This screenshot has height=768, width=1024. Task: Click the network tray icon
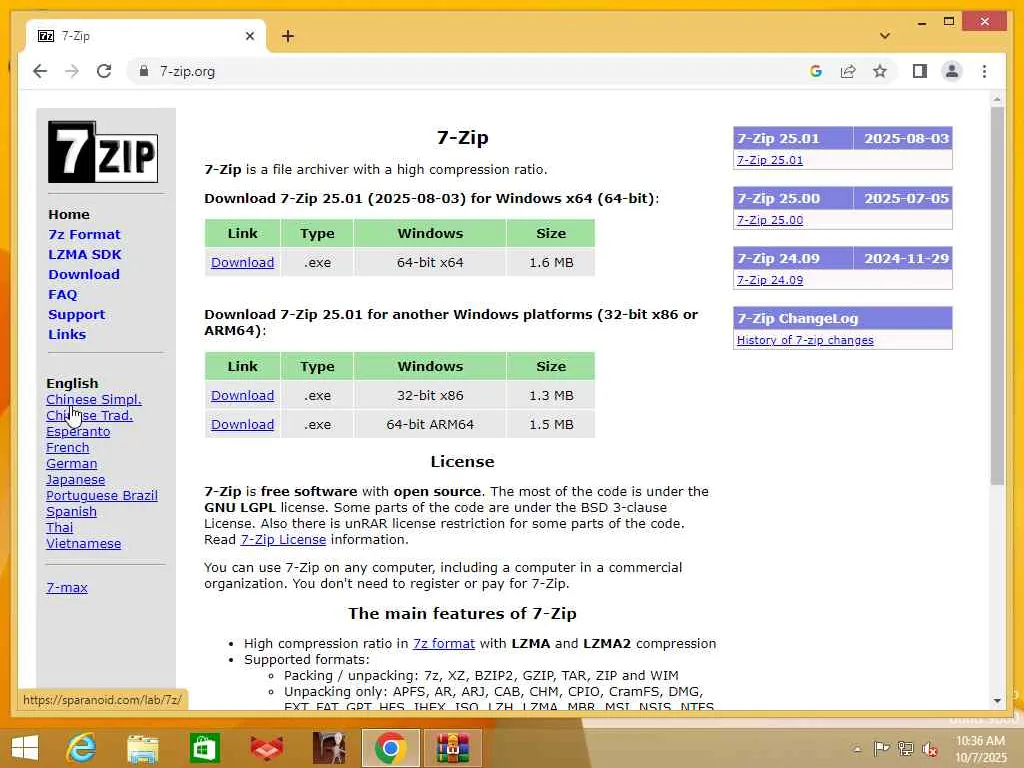[905, 748]
